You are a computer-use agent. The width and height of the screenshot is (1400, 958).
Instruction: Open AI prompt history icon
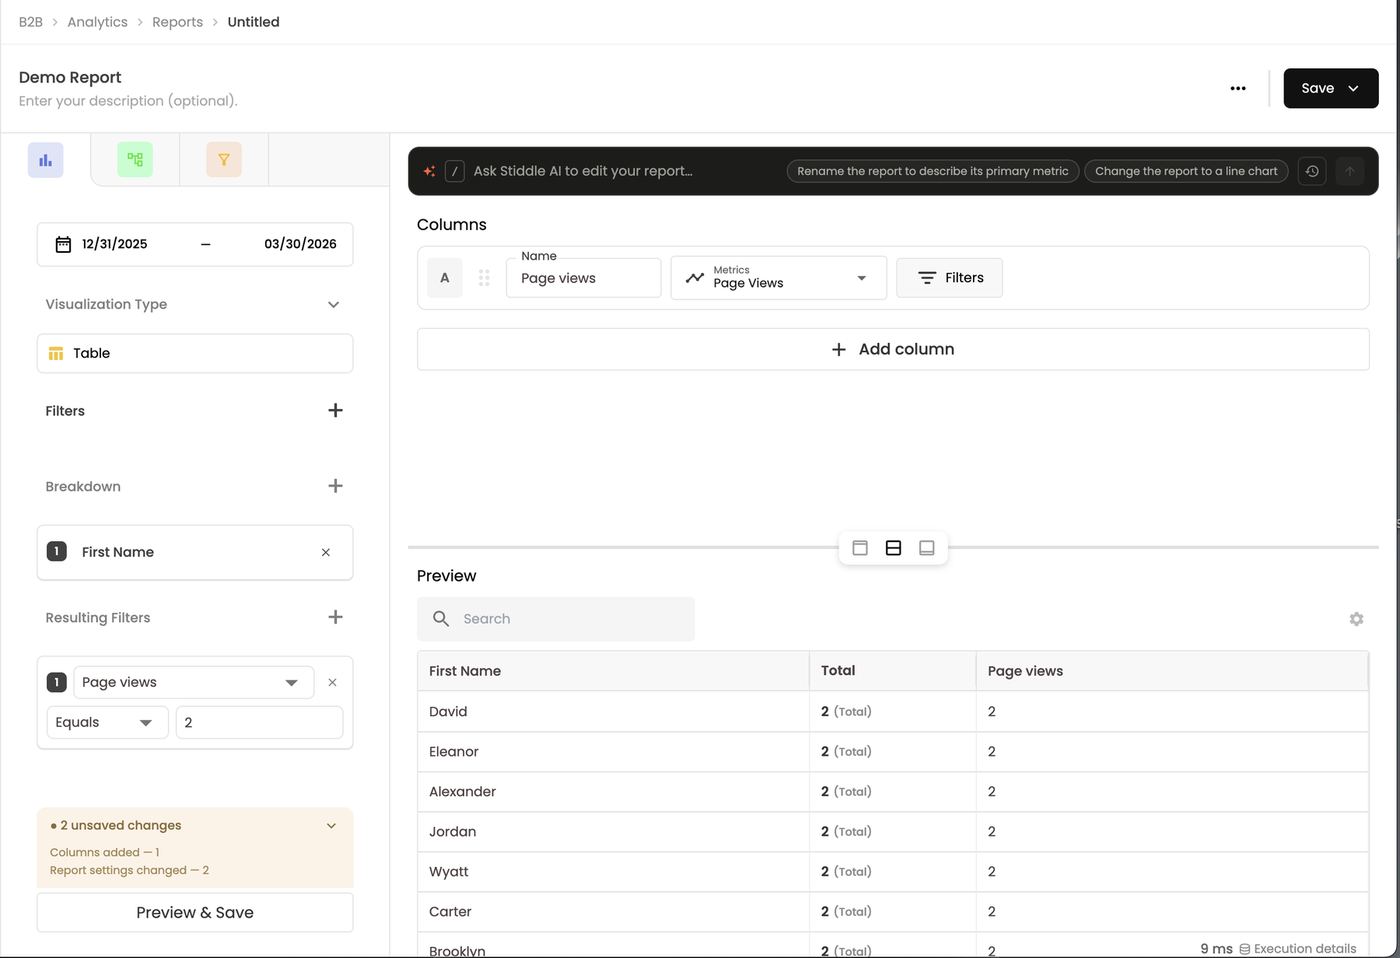tap(1312, 171)
